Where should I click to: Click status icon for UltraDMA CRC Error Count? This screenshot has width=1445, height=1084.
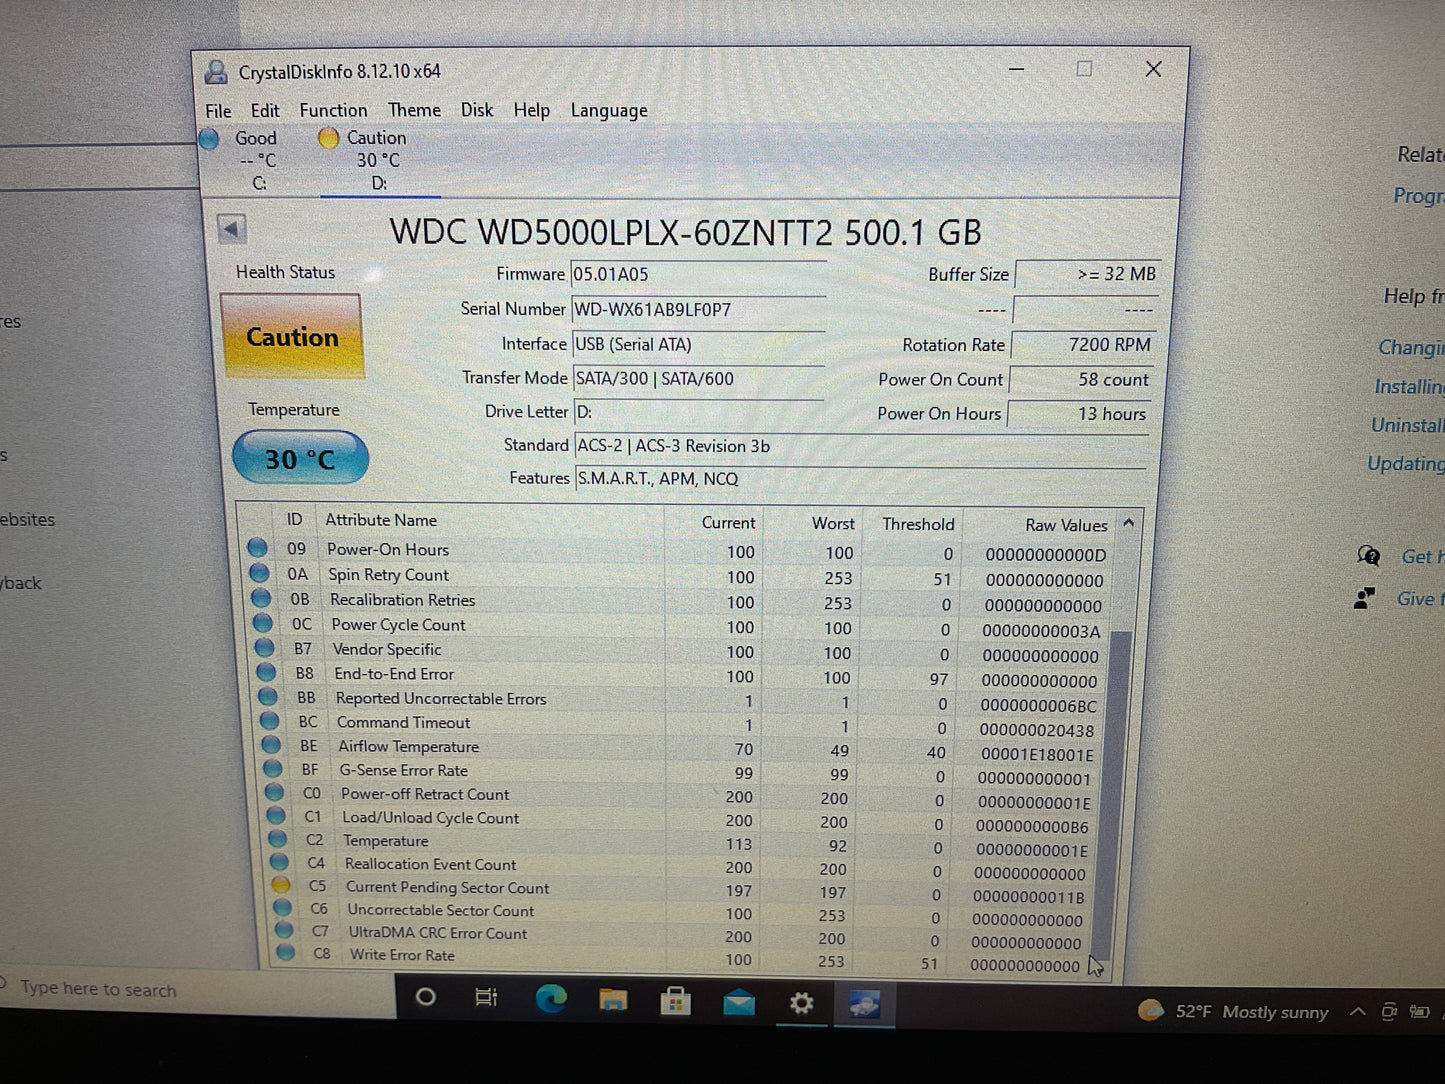(284, 931)
